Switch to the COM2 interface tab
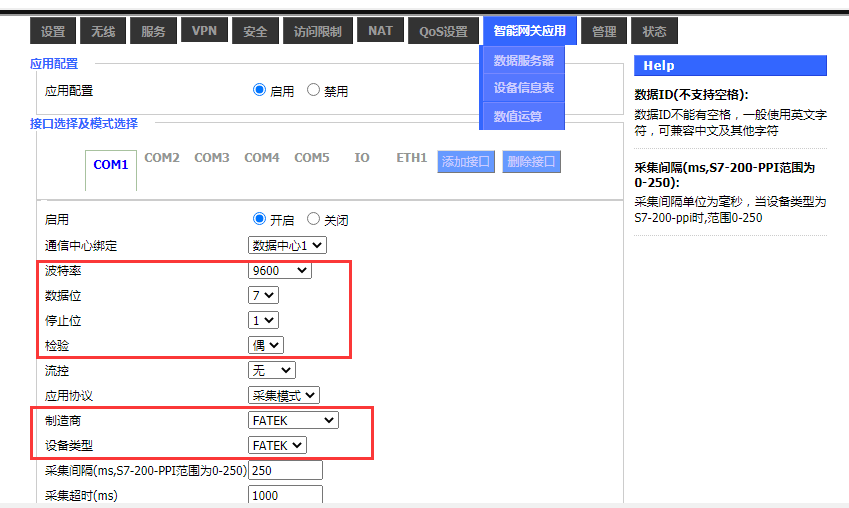 pos(162,158)
